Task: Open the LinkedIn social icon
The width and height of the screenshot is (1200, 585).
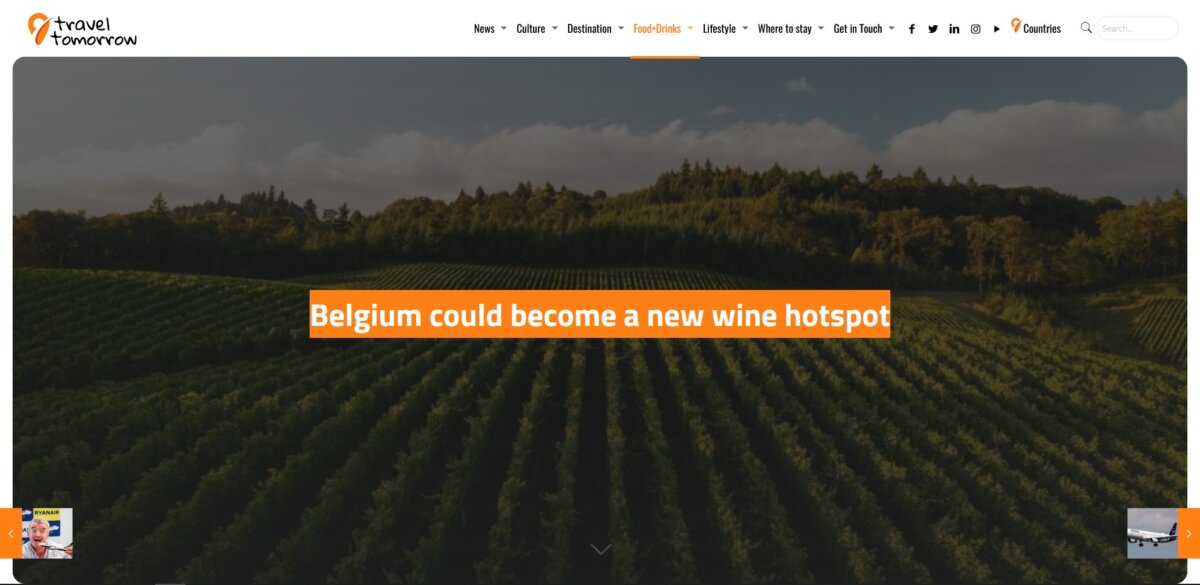Action: [x=954, y=29]
